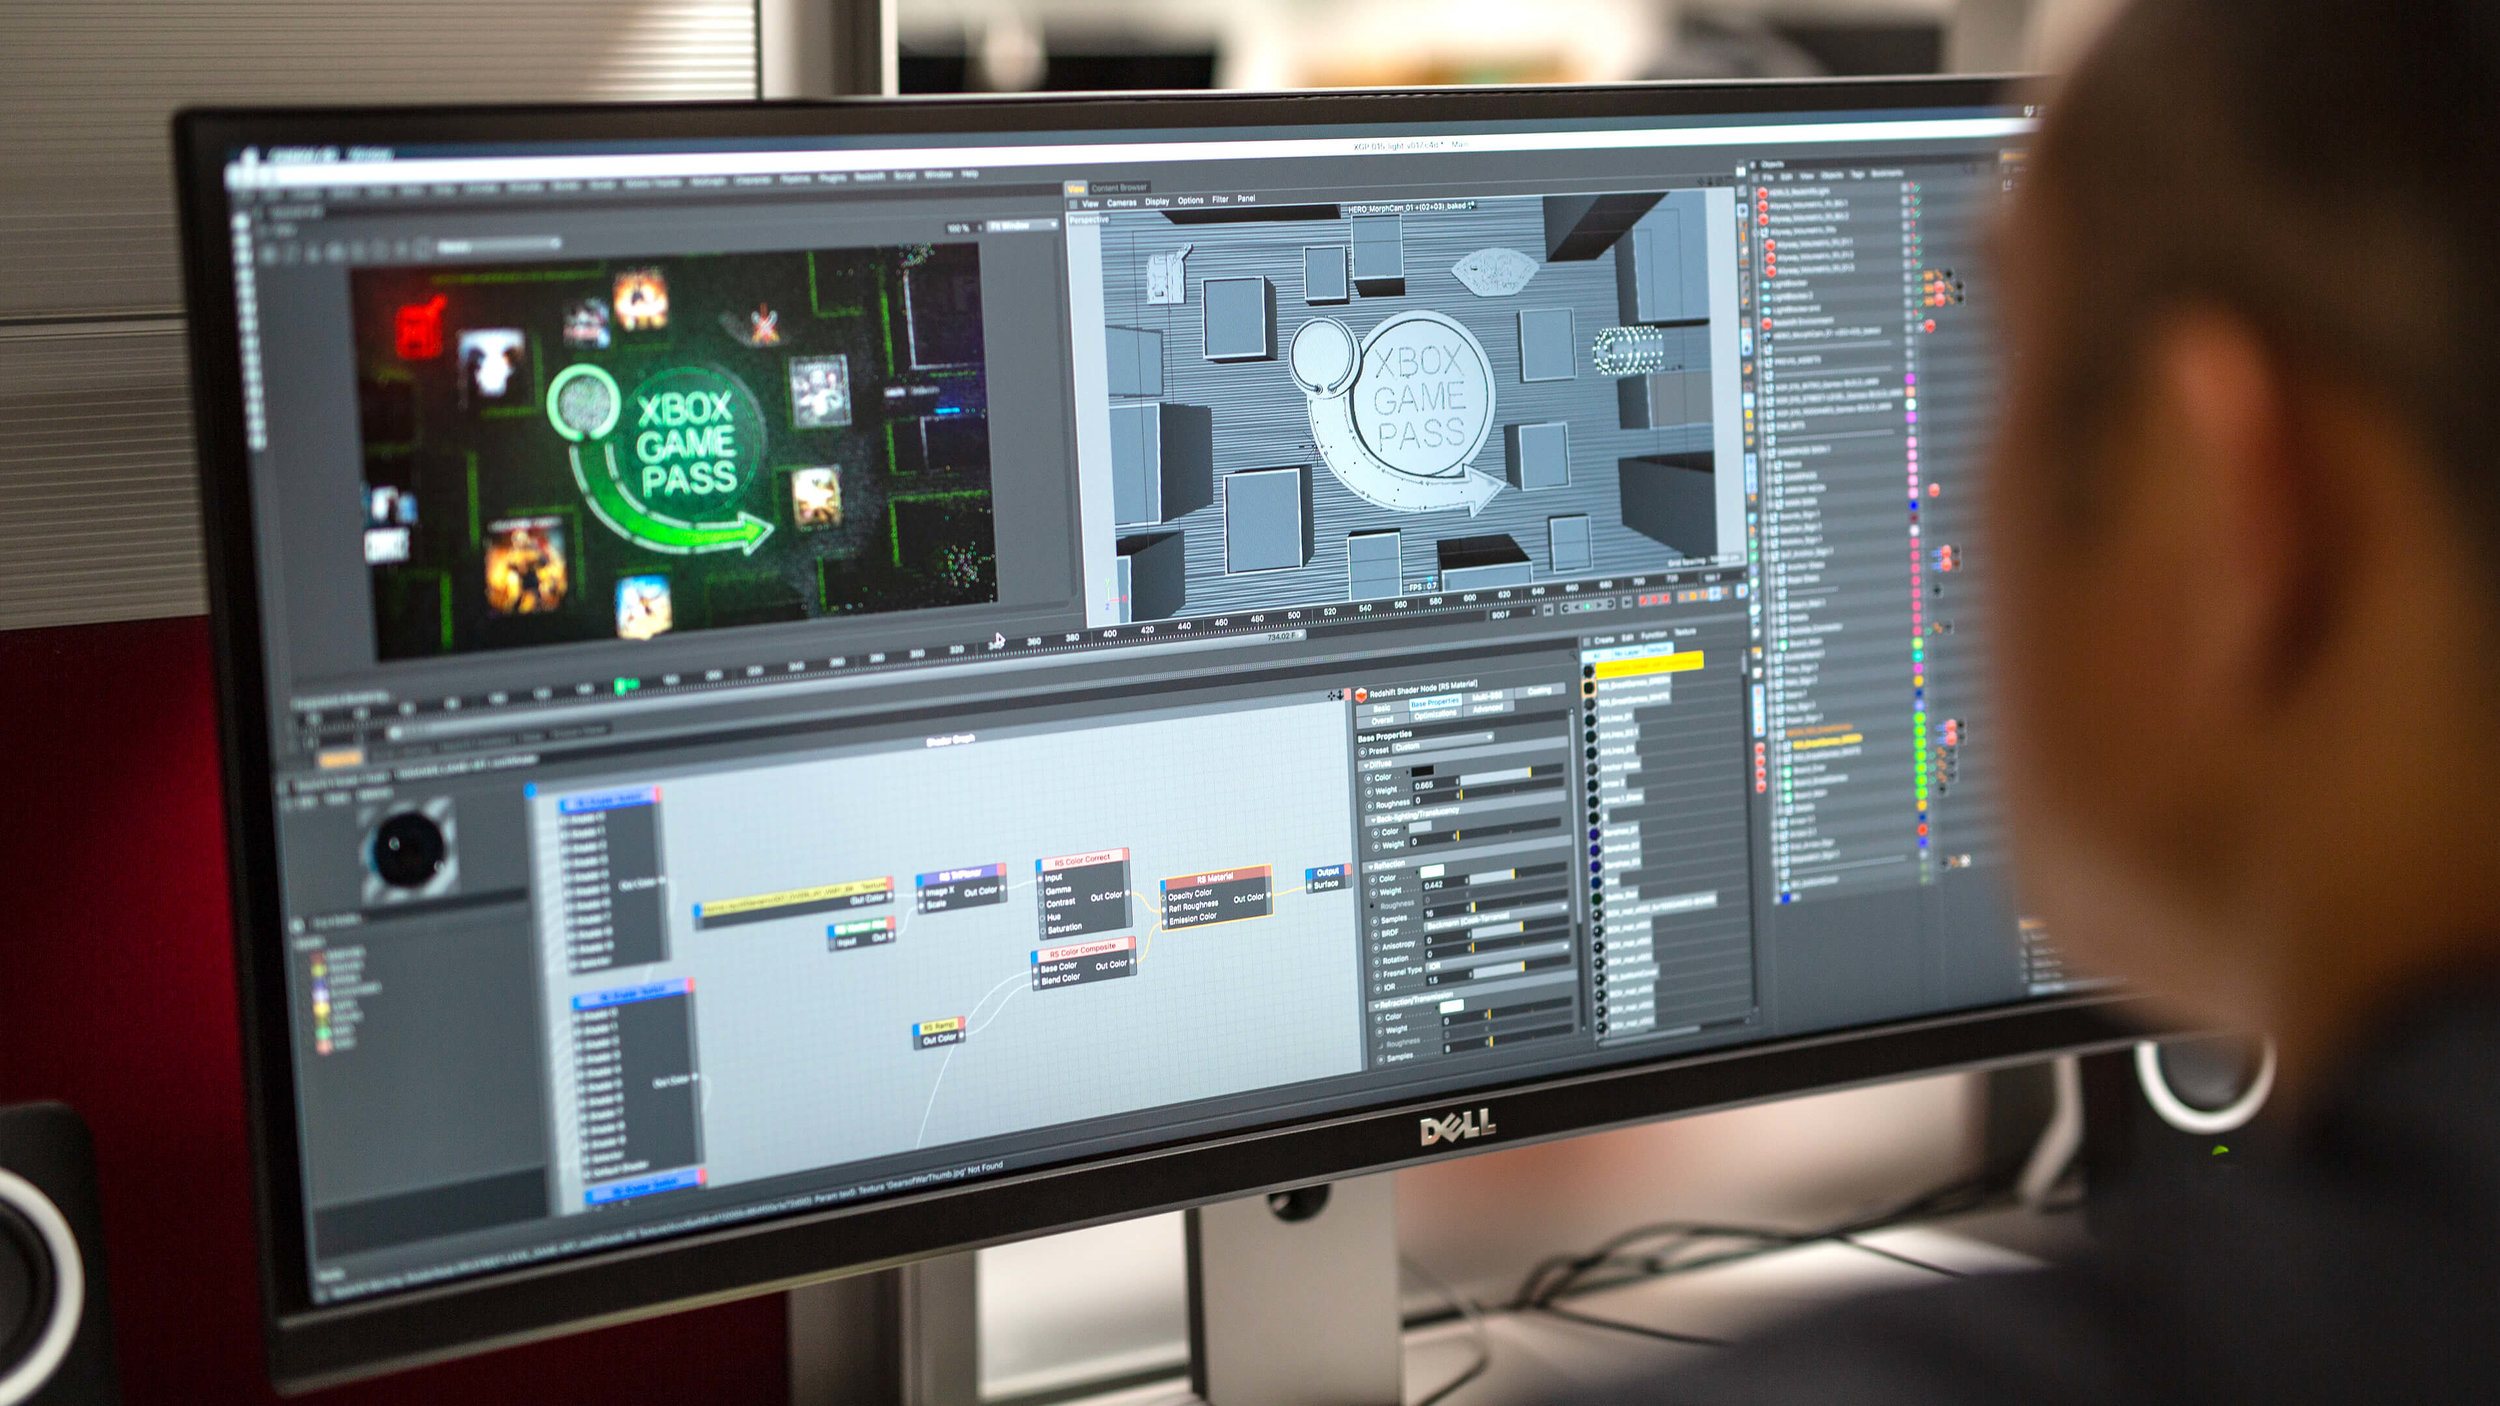The image size is (2500, 1406).
Task: Click the IOR 1.5 value field
Action: click(1448, 980)
